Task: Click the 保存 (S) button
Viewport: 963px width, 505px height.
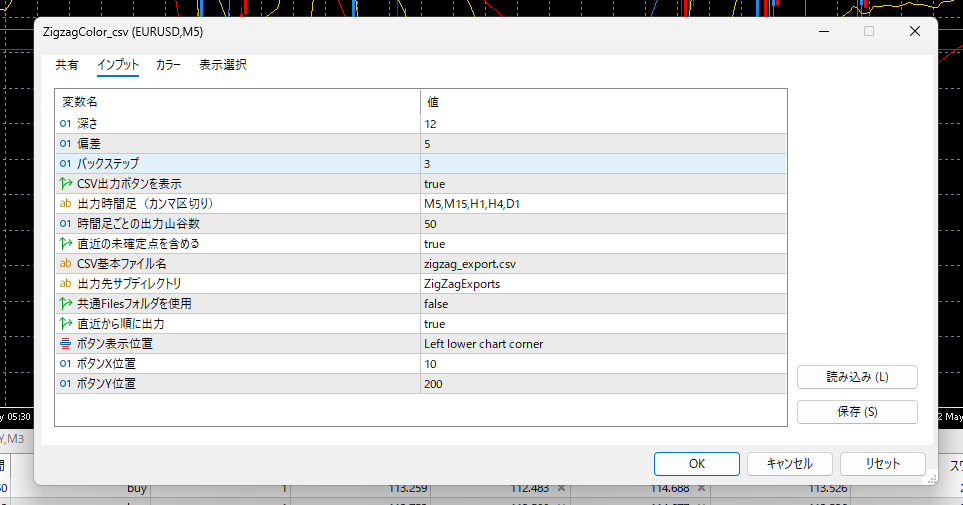Action: (x=857, y=412)
